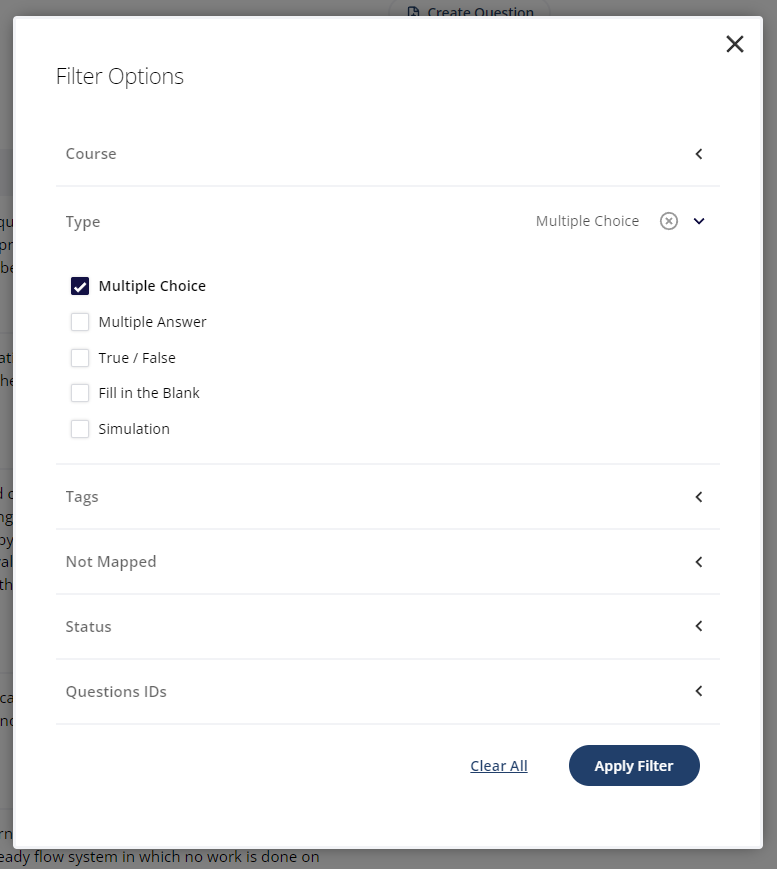777x869 pixels.
Task: Clear the selected Multiple Choice type filter
Action: (x=668, y=221)
